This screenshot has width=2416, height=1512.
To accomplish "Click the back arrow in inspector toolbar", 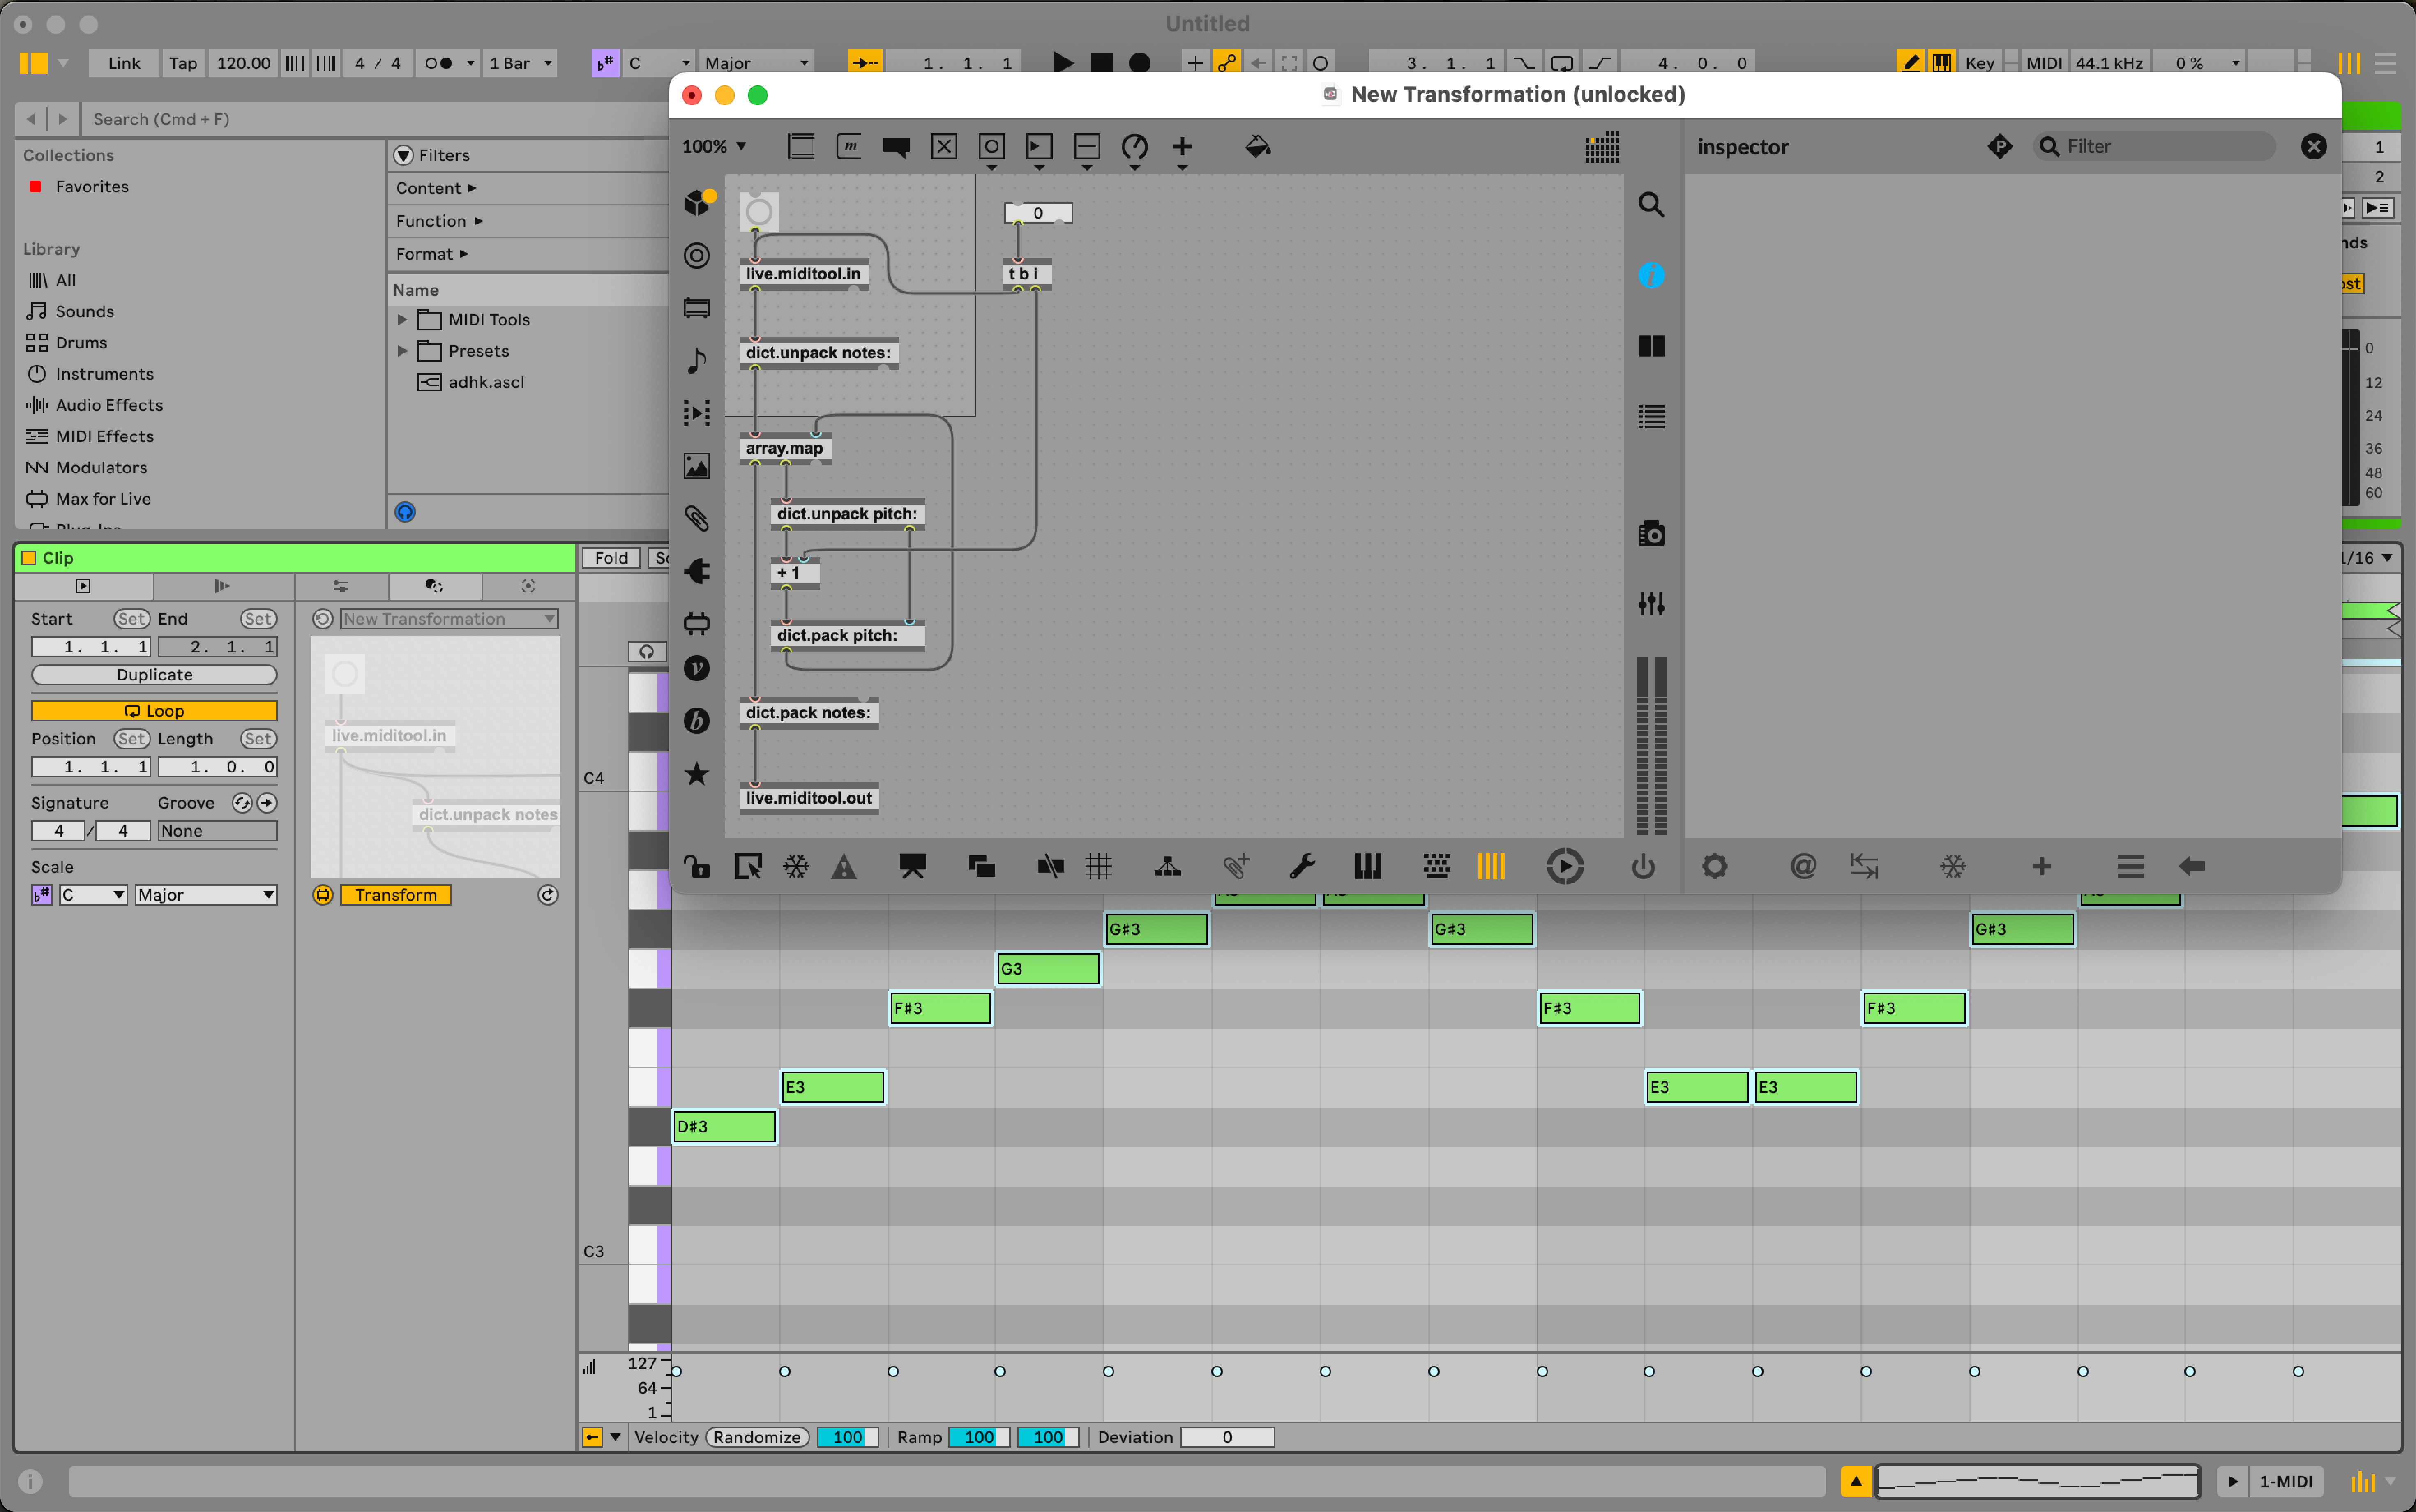I will point(2191,866).
